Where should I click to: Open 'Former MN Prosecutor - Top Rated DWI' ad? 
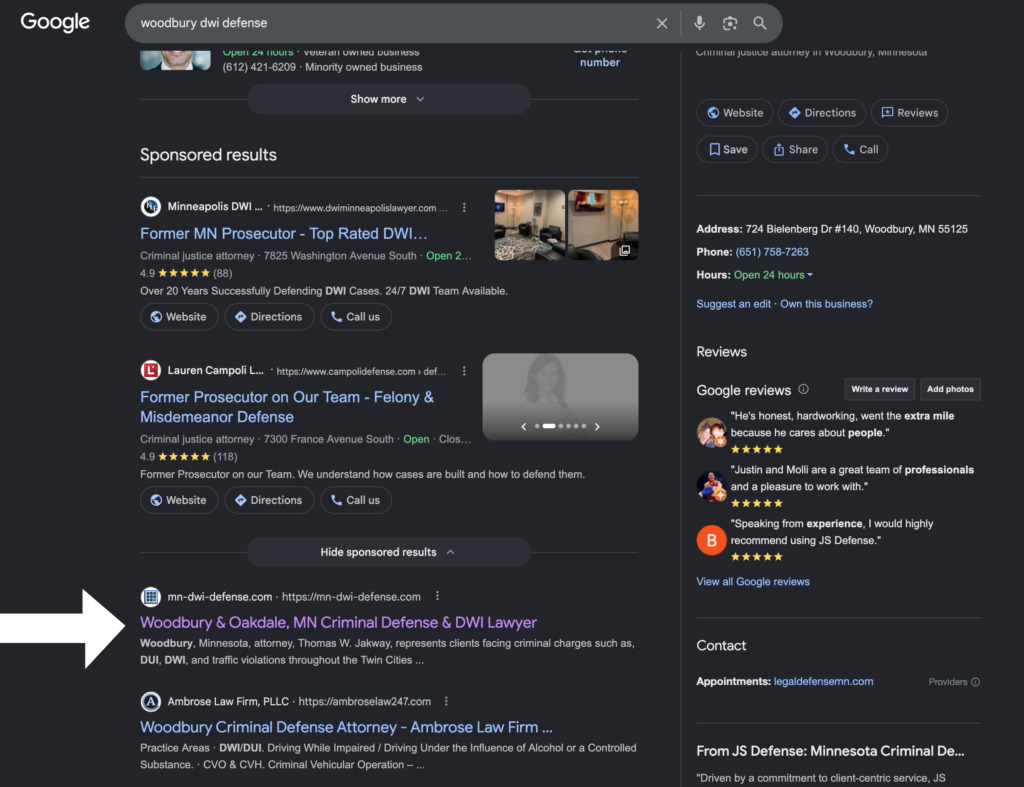[x=283, y=234]
